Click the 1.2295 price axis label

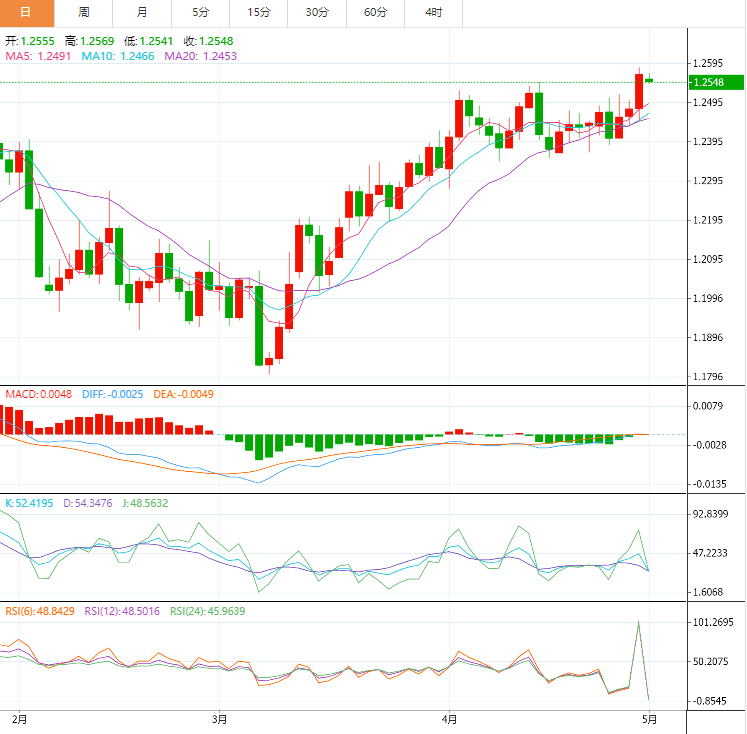(707, 181)
